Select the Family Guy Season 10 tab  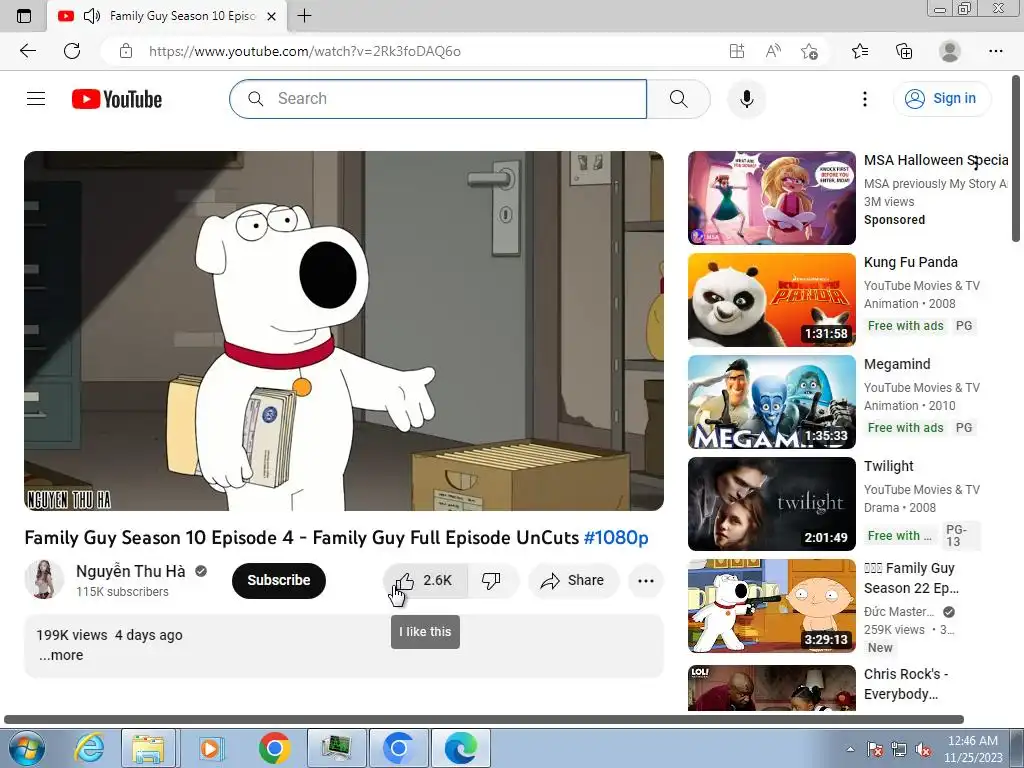167,16
